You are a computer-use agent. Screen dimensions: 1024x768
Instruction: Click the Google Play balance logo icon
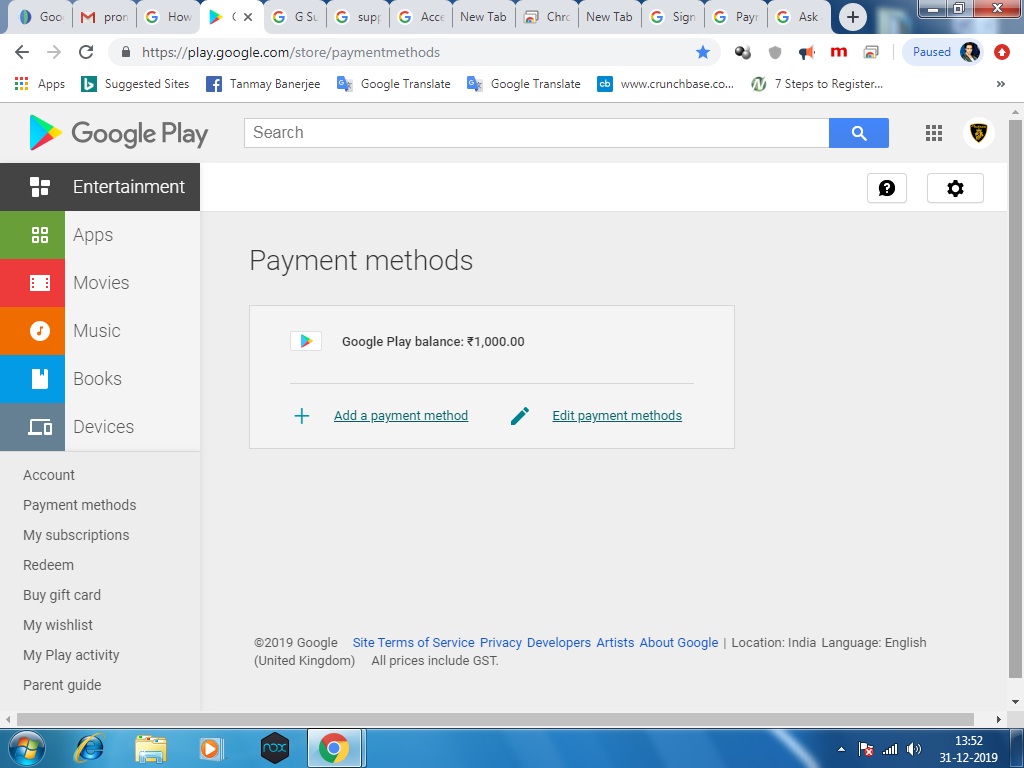click(x=306, y=341)
